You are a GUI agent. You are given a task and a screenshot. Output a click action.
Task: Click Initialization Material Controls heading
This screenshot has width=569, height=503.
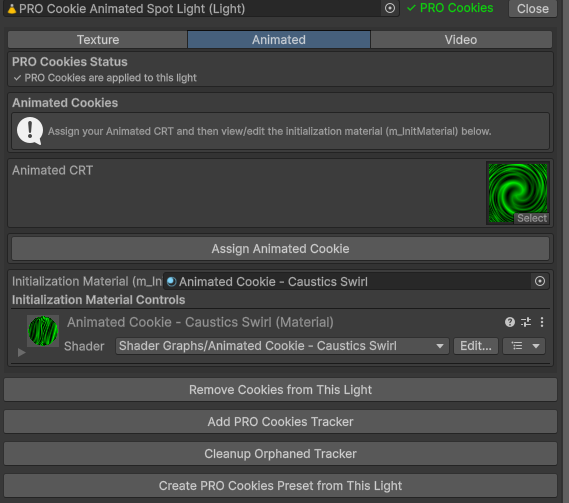tap(99, 300)
